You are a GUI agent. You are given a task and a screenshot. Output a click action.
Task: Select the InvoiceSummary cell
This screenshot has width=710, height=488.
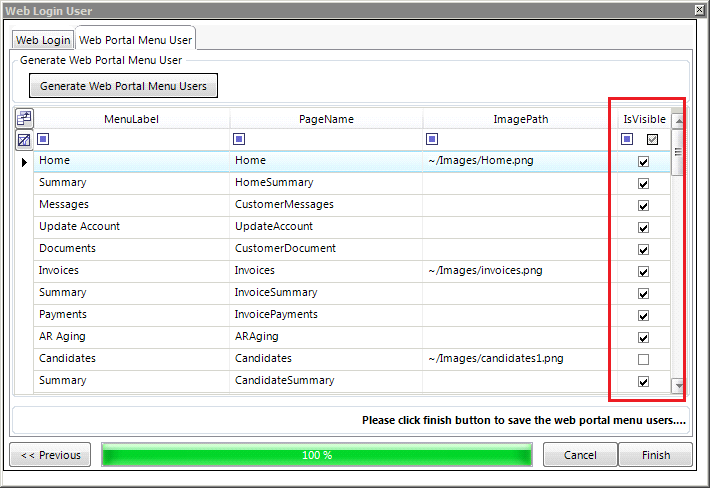[x=326, y=293]
